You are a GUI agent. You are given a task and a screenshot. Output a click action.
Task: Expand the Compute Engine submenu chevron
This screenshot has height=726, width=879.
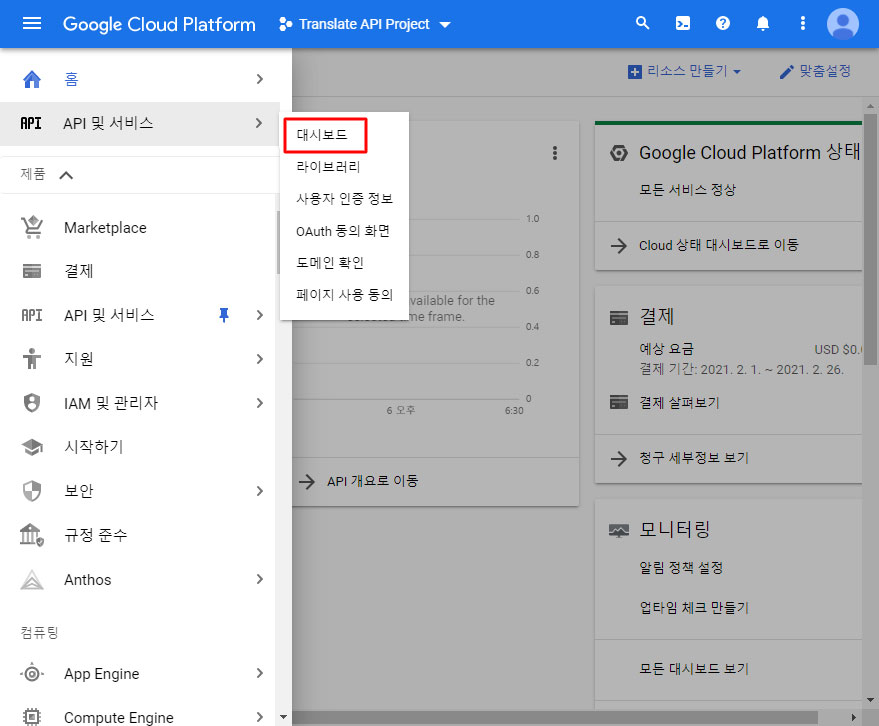point(260,716)
